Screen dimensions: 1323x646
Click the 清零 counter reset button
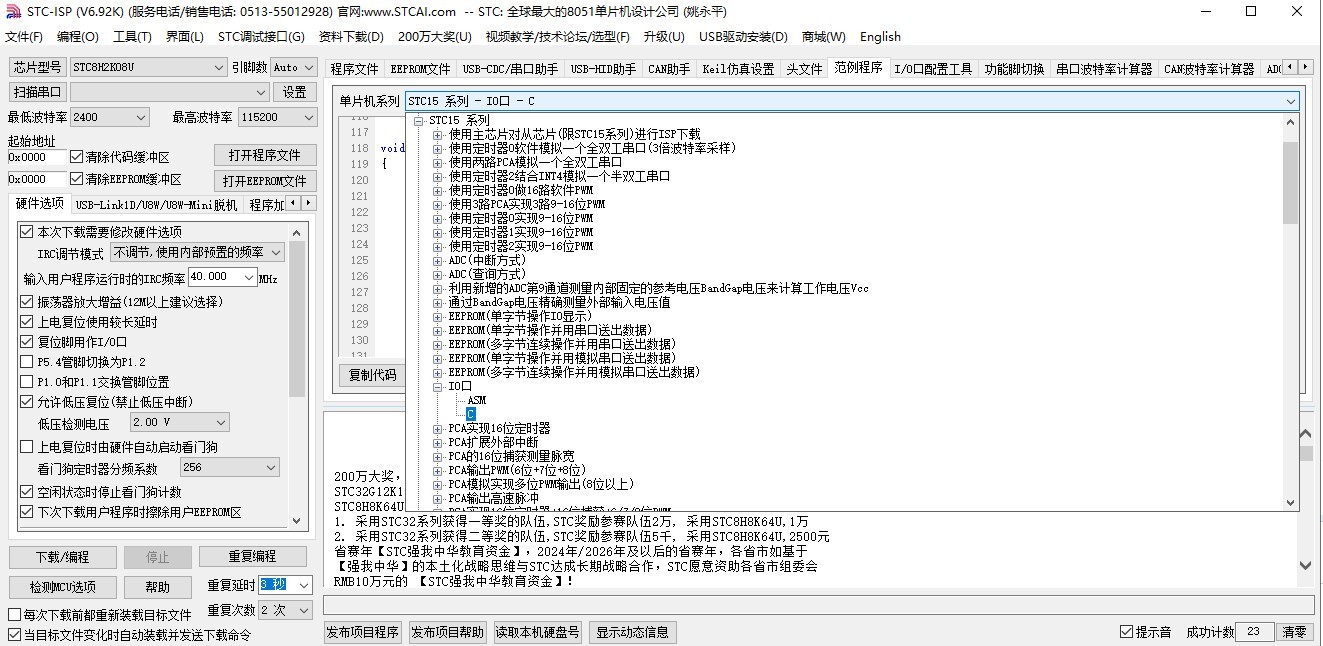tap(1294, 632)
